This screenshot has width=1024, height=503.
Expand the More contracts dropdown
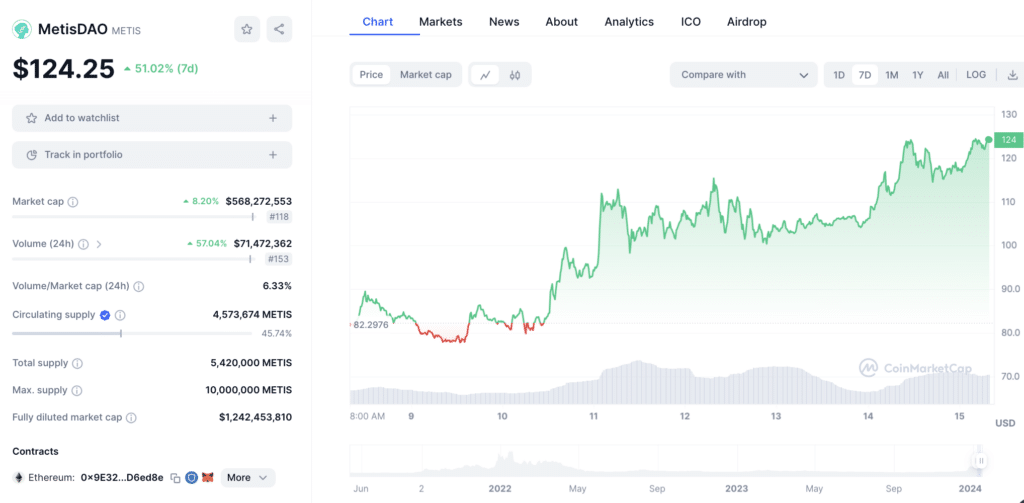click(248, 478)
